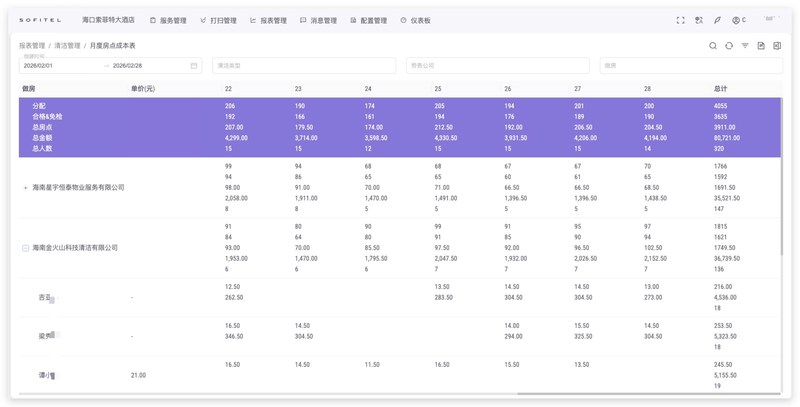Image resolution: width=800 pixels, height=407 pixels.
Task: Click the language translate icon
Action: 699,20
